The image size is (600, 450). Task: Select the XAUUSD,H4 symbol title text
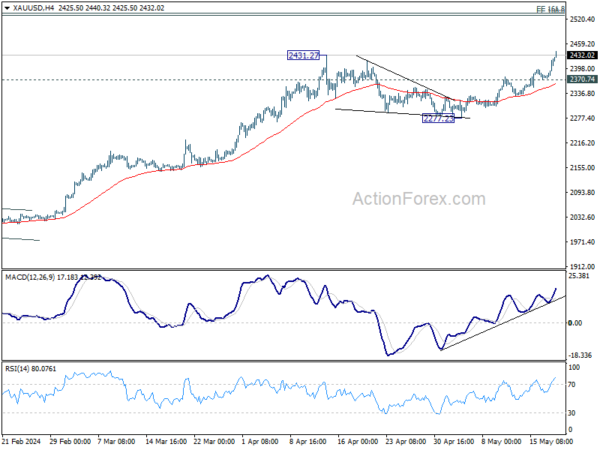click(x=34, y=8)
